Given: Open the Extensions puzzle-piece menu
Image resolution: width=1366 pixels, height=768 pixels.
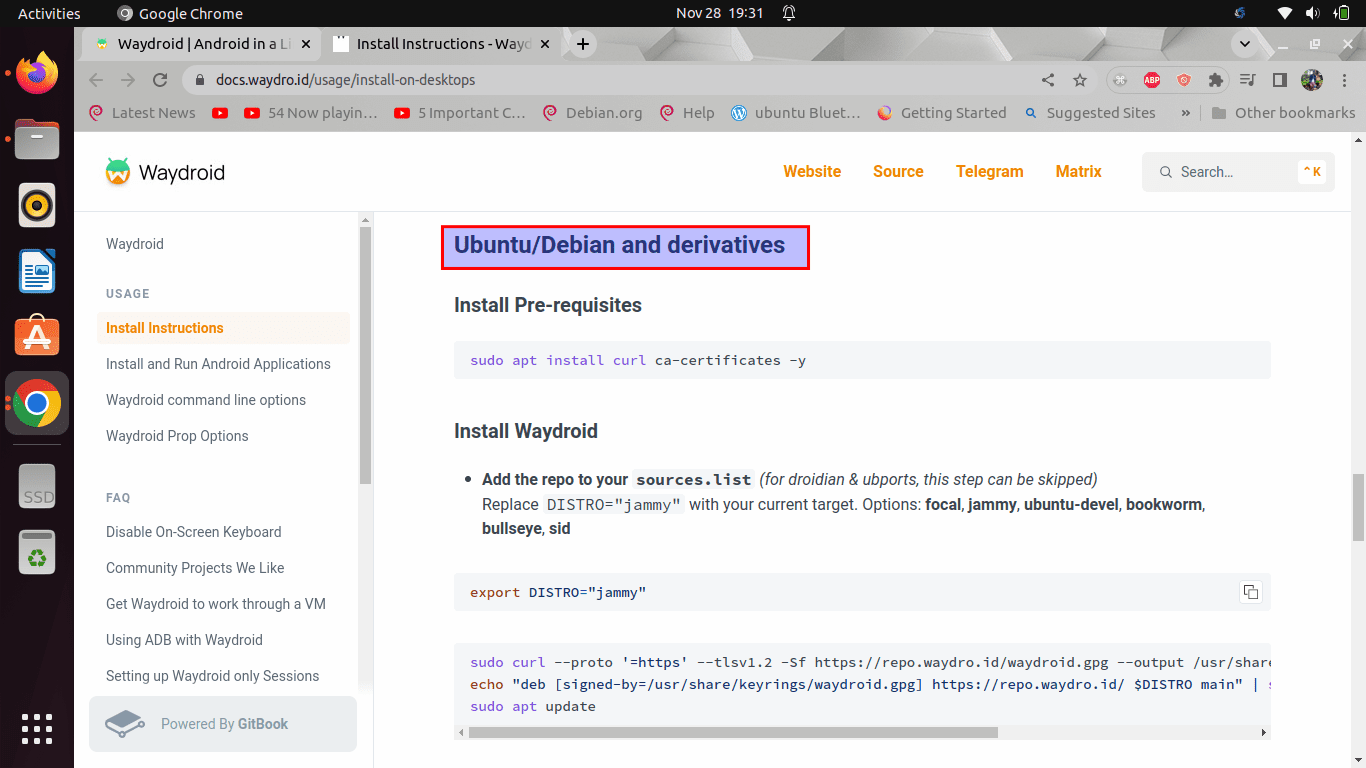Looking at the screenshot, I should (x=1216, y=80).
